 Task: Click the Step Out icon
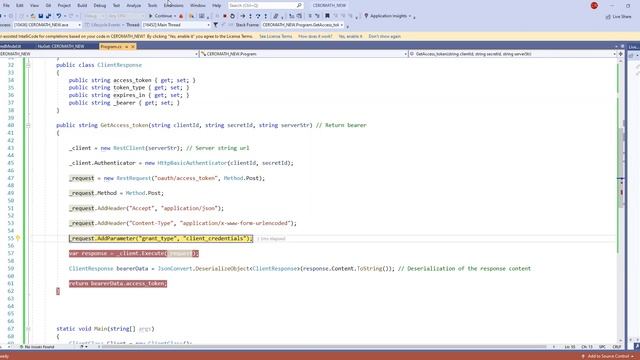pyautogui.click(x=266, y=16)
